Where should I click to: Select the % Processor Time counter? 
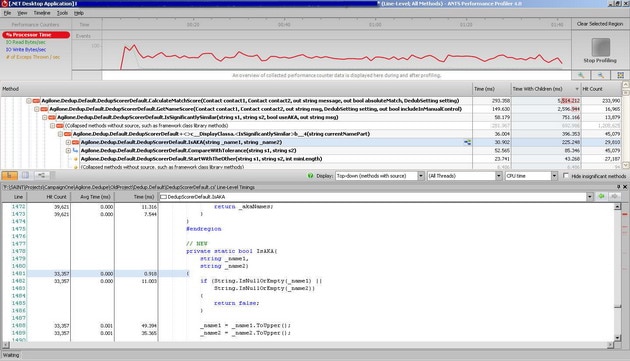pos(36,35)
